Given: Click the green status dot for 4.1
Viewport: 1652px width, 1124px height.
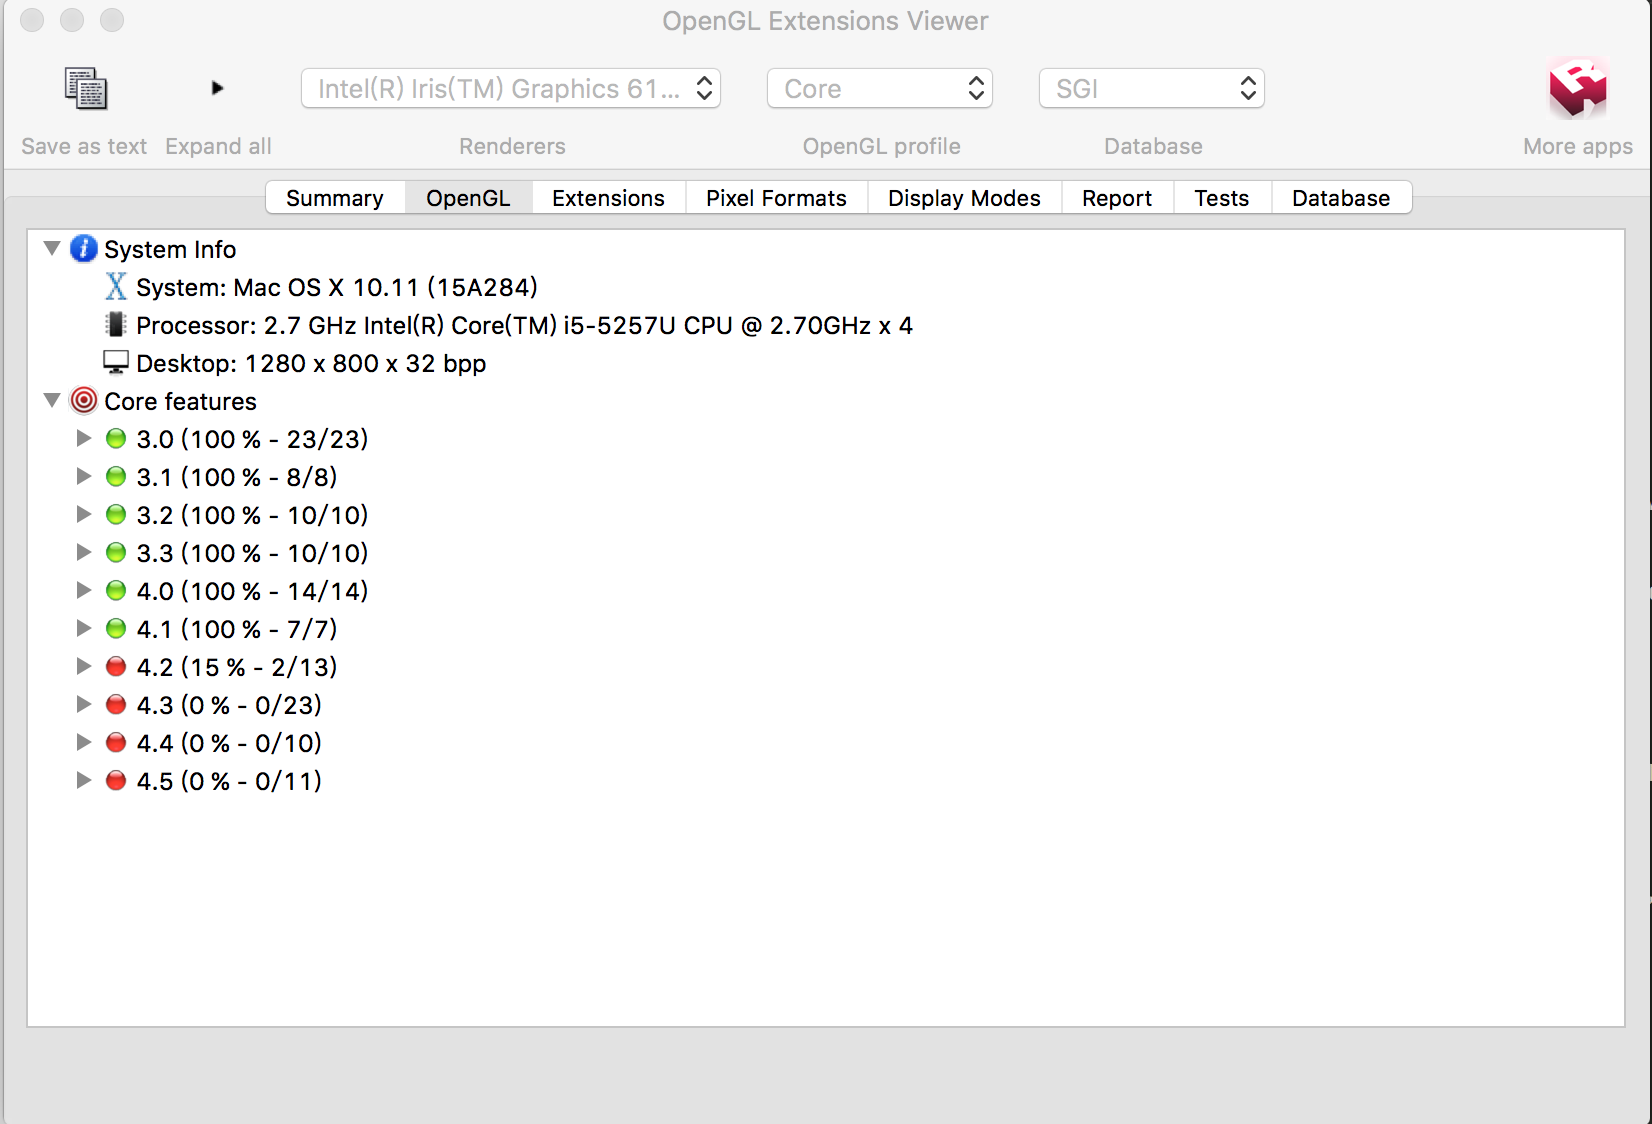Looking at the screenshot, I should point(116,629).
